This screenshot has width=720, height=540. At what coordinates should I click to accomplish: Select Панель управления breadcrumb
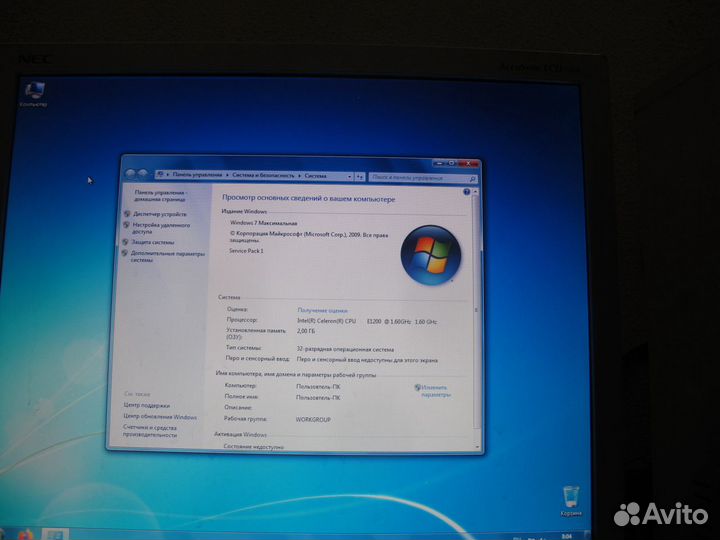(x=197, y=174)
